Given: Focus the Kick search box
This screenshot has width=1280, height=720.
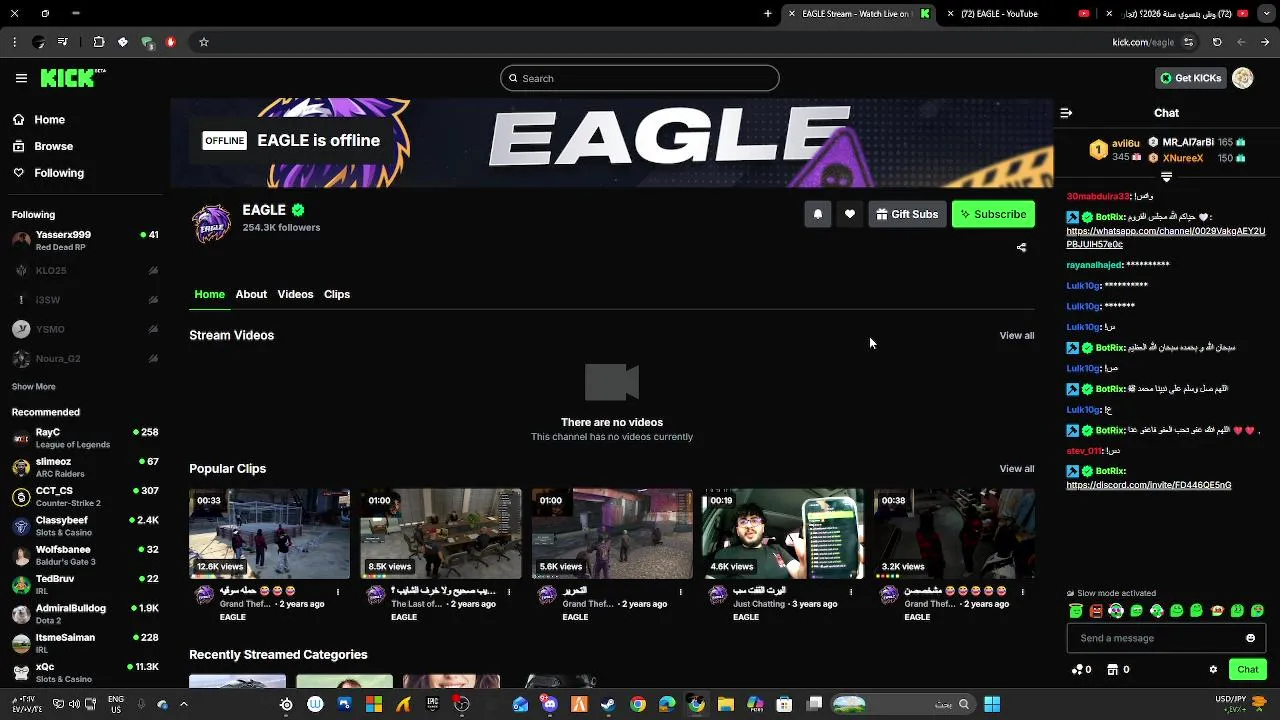Looking at the screenshot, I should tap(640, 78).
